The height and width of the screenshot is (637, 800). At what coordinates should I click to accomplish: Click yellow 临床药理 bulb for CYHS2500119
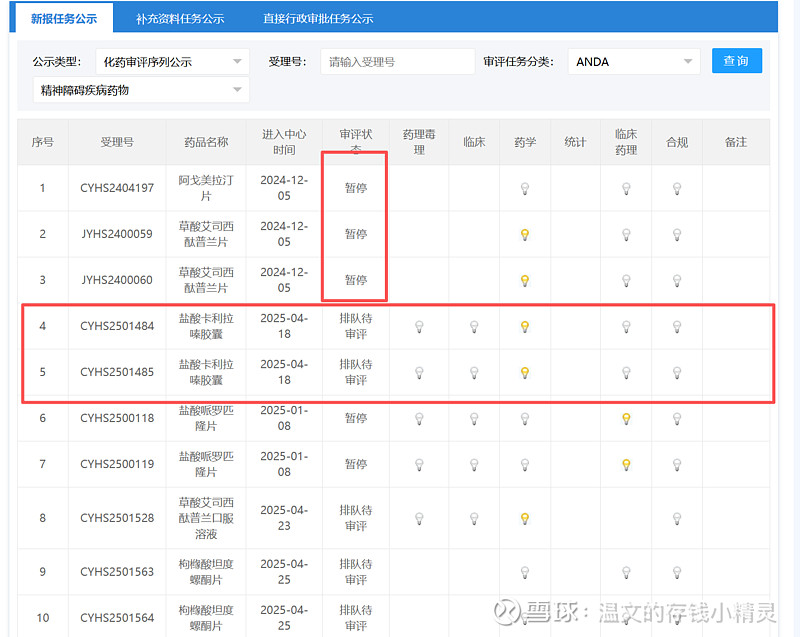click(626, 464)
